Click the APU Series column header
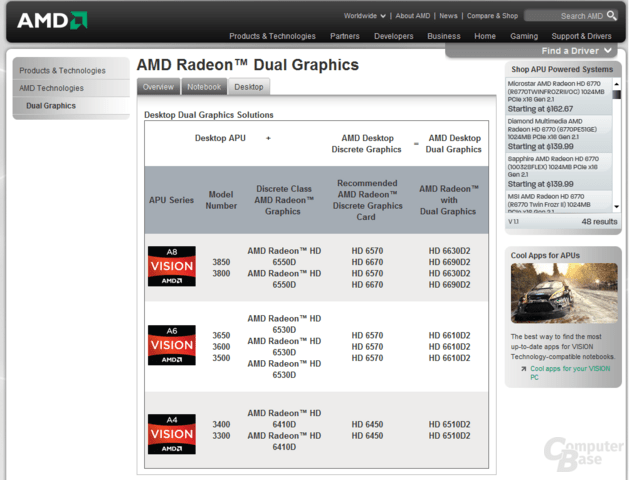This screenshot has height=480, width=632. (x=171, y=200)
